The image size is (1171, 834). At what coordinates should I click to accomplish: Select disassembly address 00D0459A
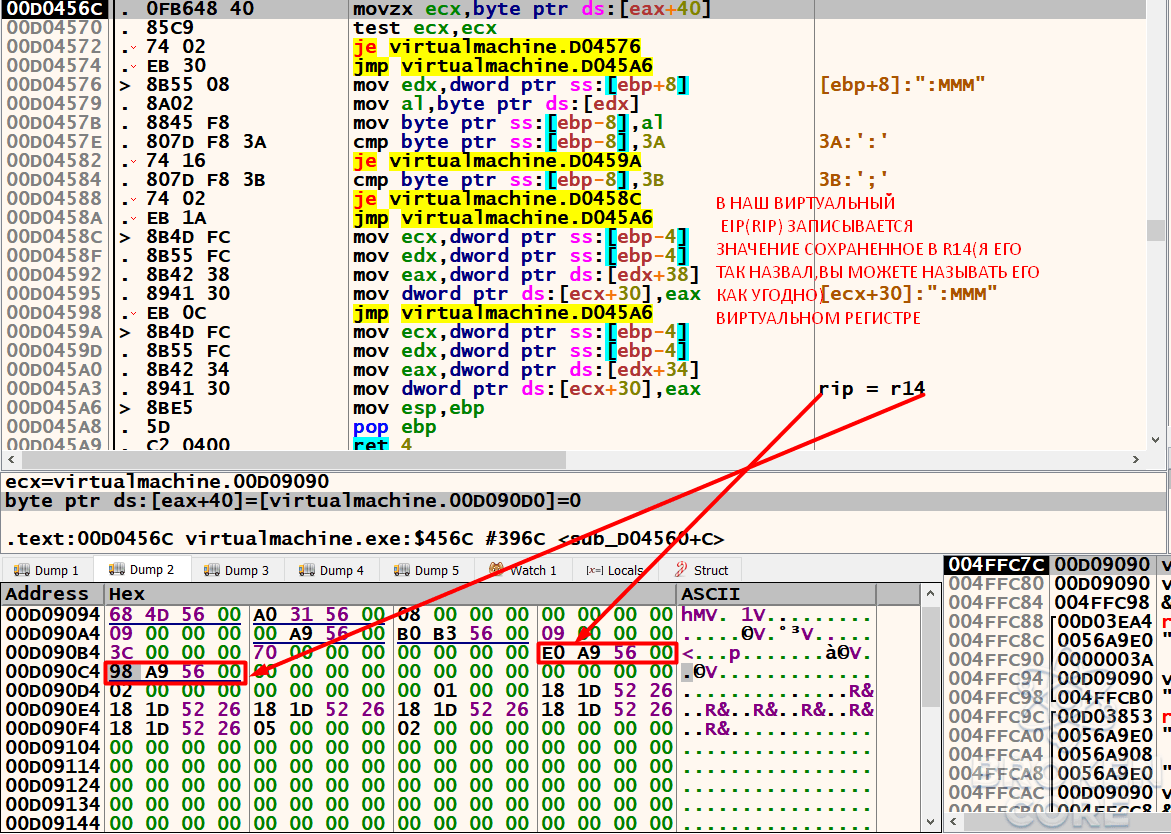click(x=55, y=332)
